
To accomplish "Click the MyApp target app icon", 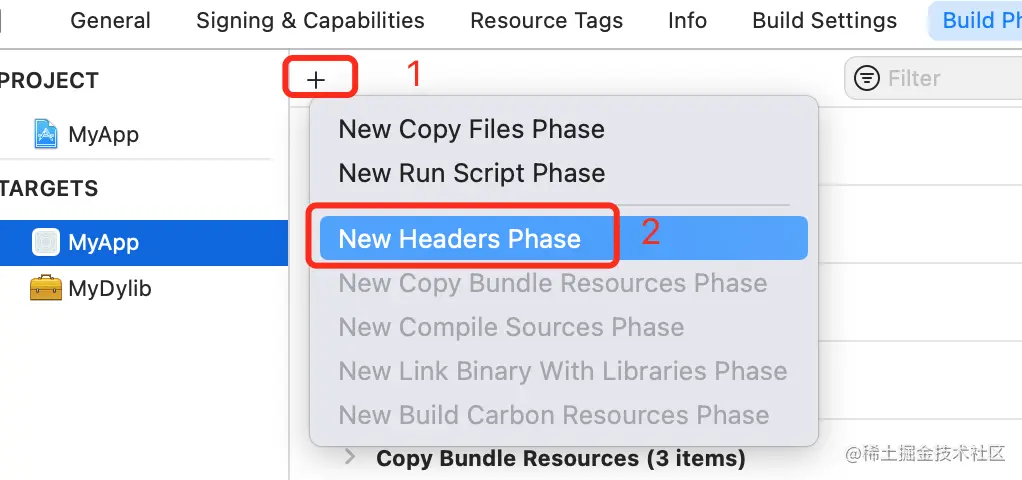I will tap(46, 242).
